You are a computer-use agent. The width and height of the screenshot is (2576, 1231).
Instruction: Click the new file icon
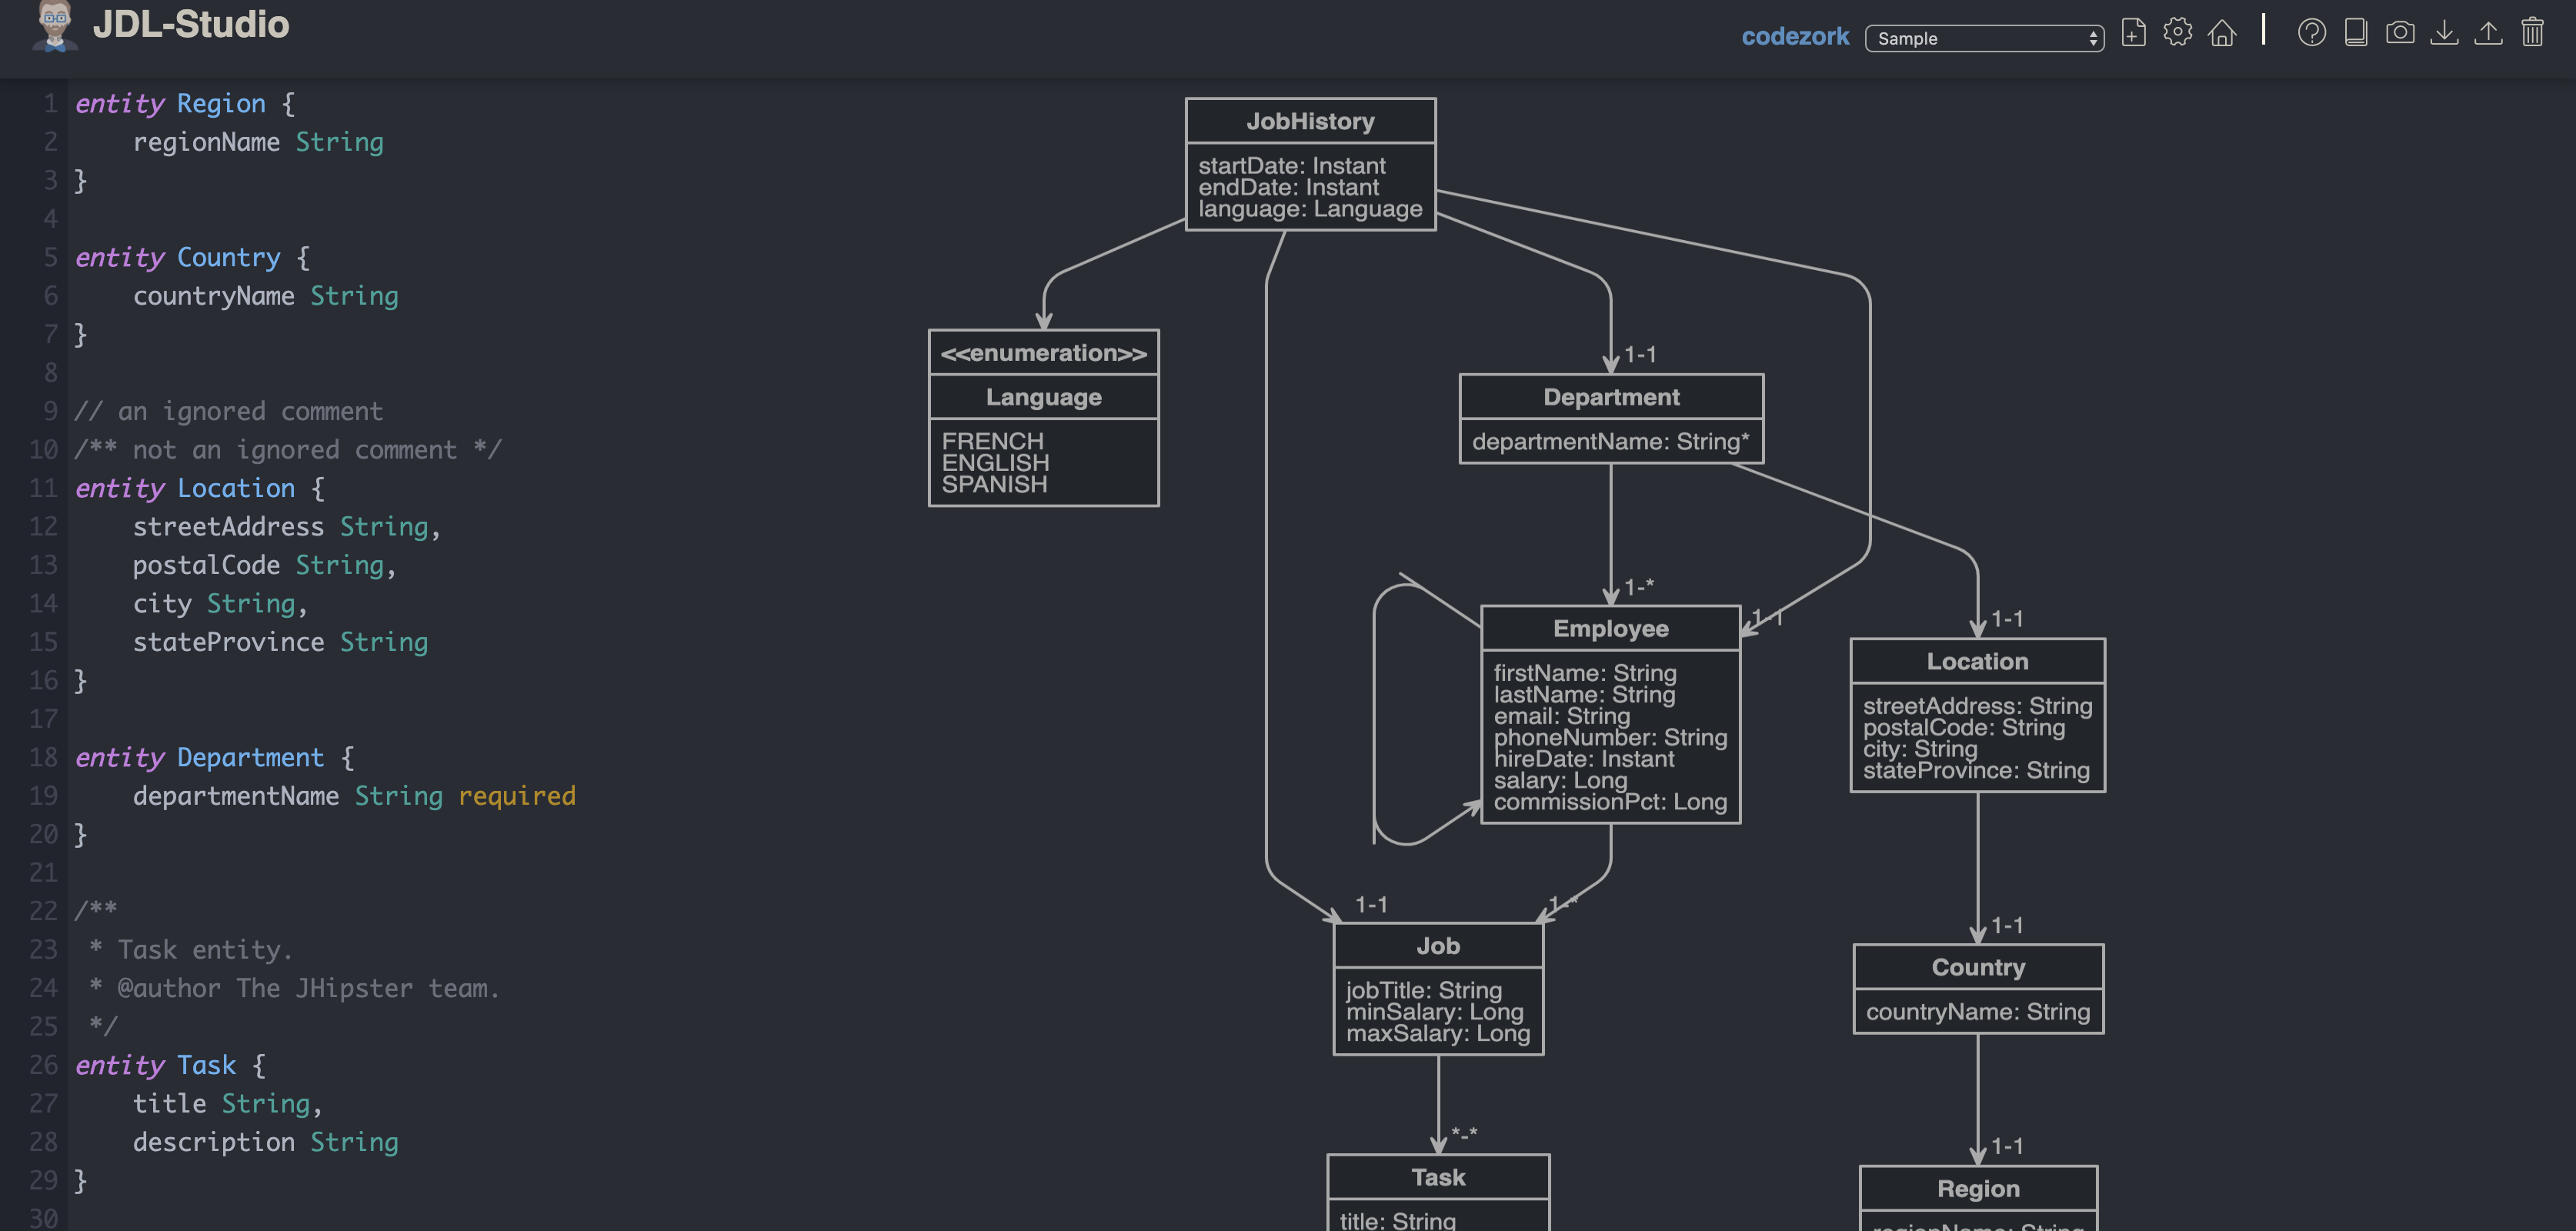coord(2133,33)
